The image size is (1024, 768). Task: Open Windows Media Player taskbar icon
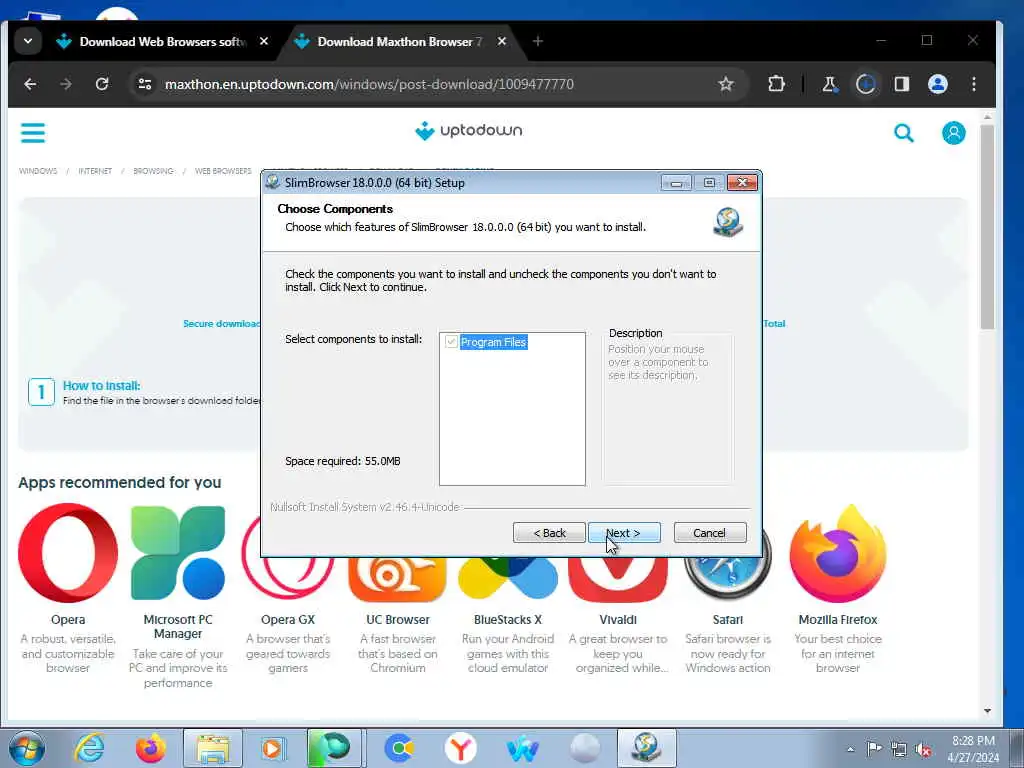(273, 748)
